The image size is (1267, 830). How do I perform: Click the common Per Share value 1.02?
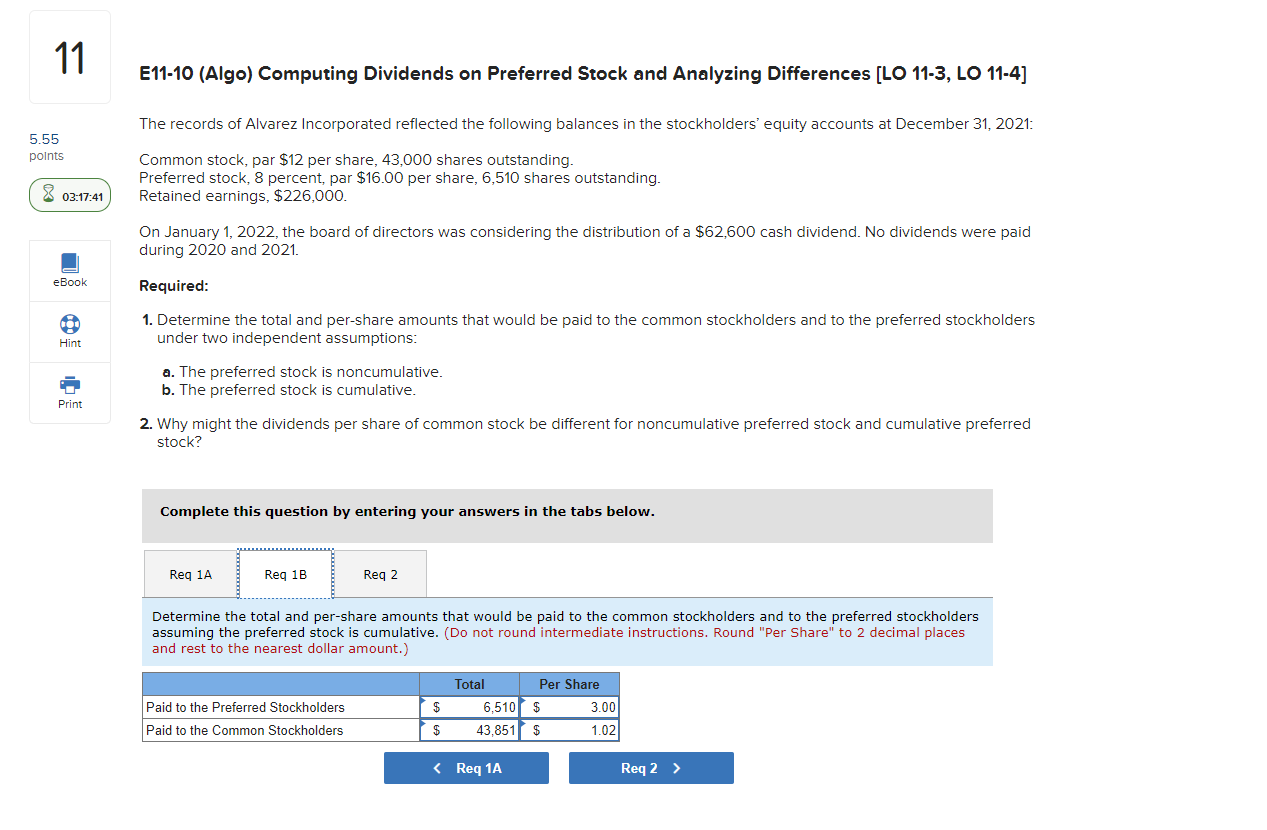point(569,730)
